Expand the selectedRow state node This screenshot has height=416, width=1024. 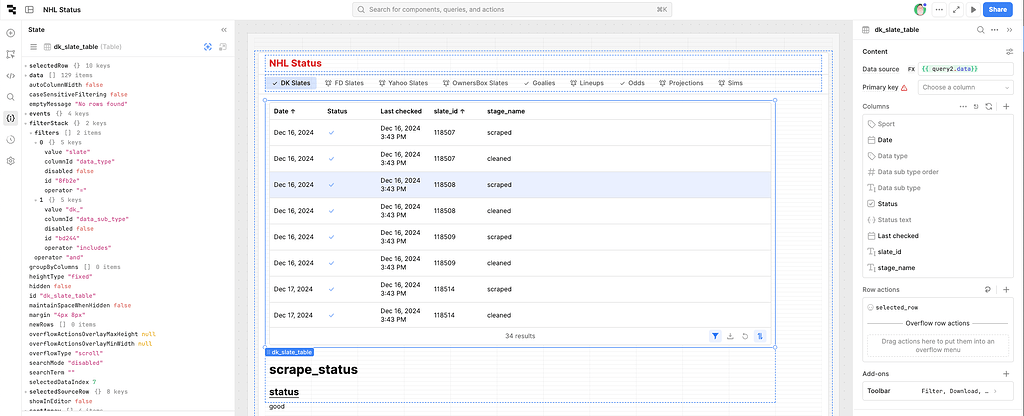(25, 67)
